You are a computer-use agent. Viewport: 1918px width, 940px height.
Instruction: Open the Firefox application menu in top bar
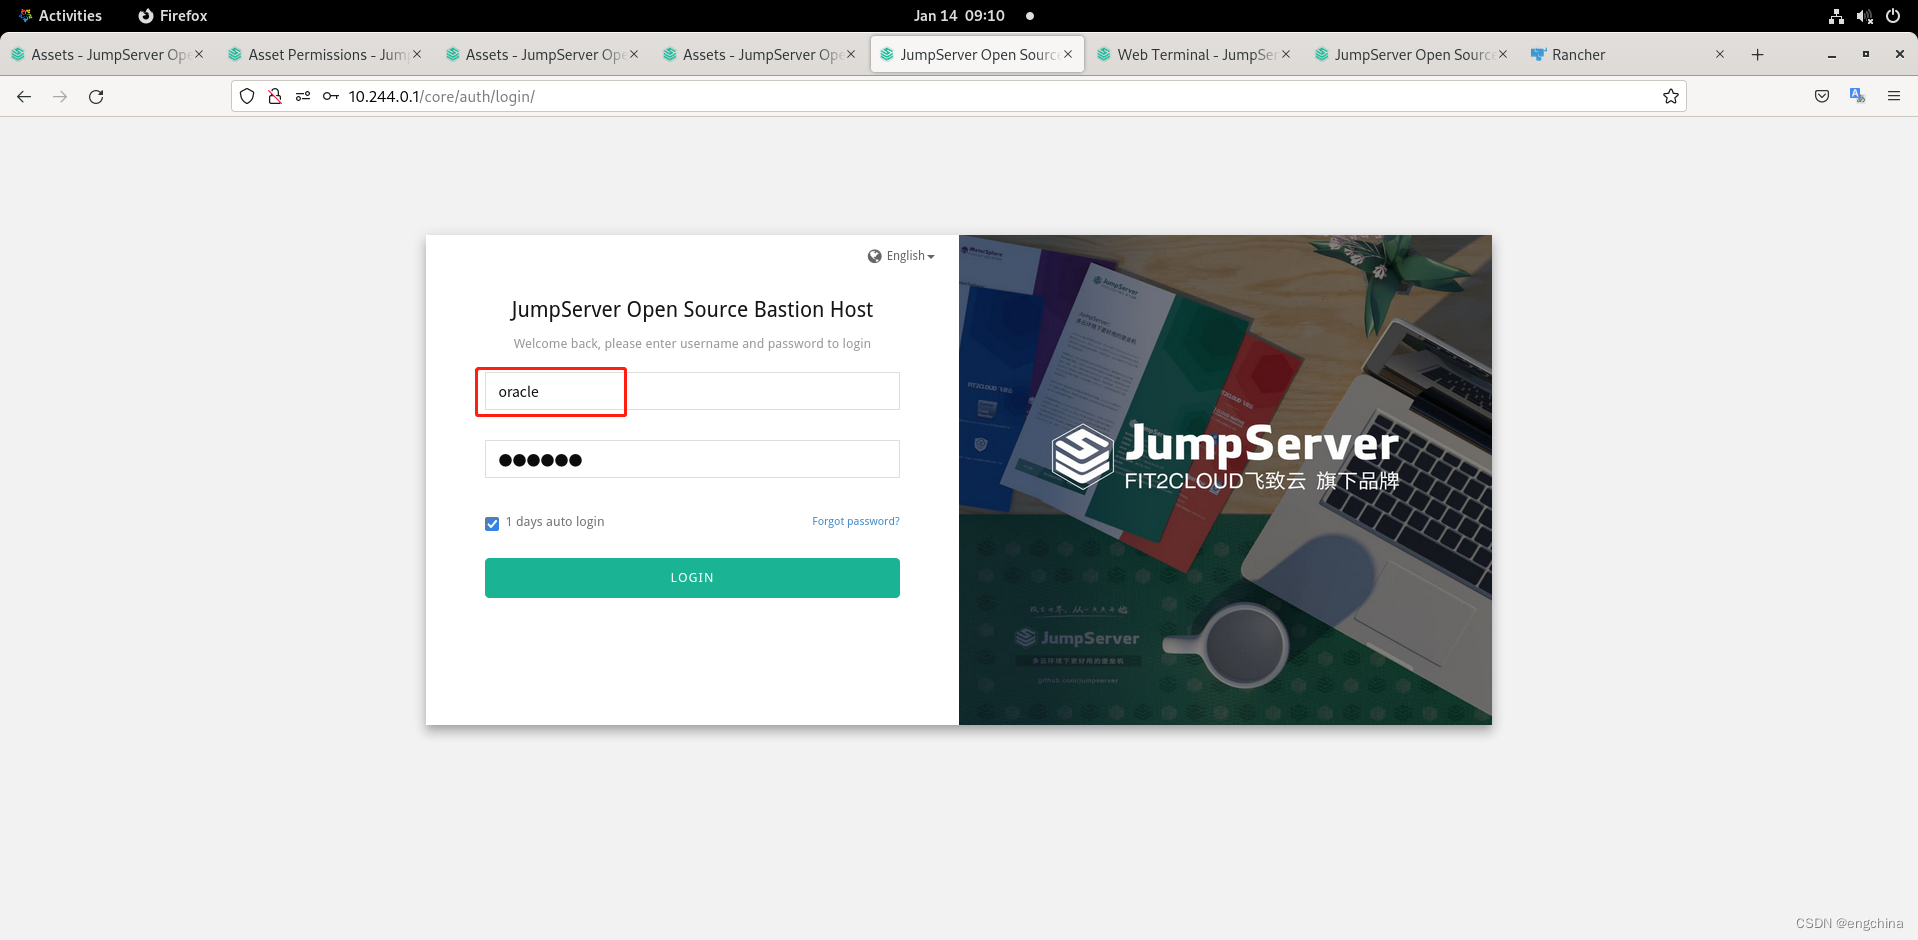173,16
